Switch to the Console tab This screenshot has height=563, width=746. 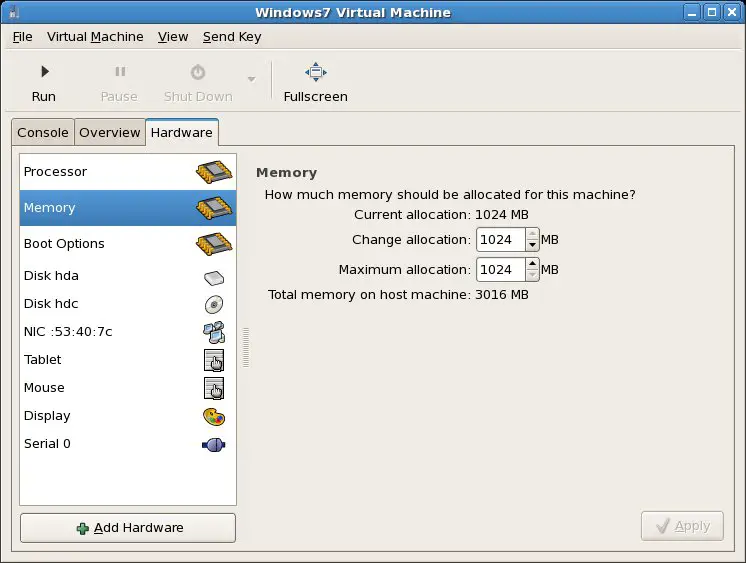(43, 132)
